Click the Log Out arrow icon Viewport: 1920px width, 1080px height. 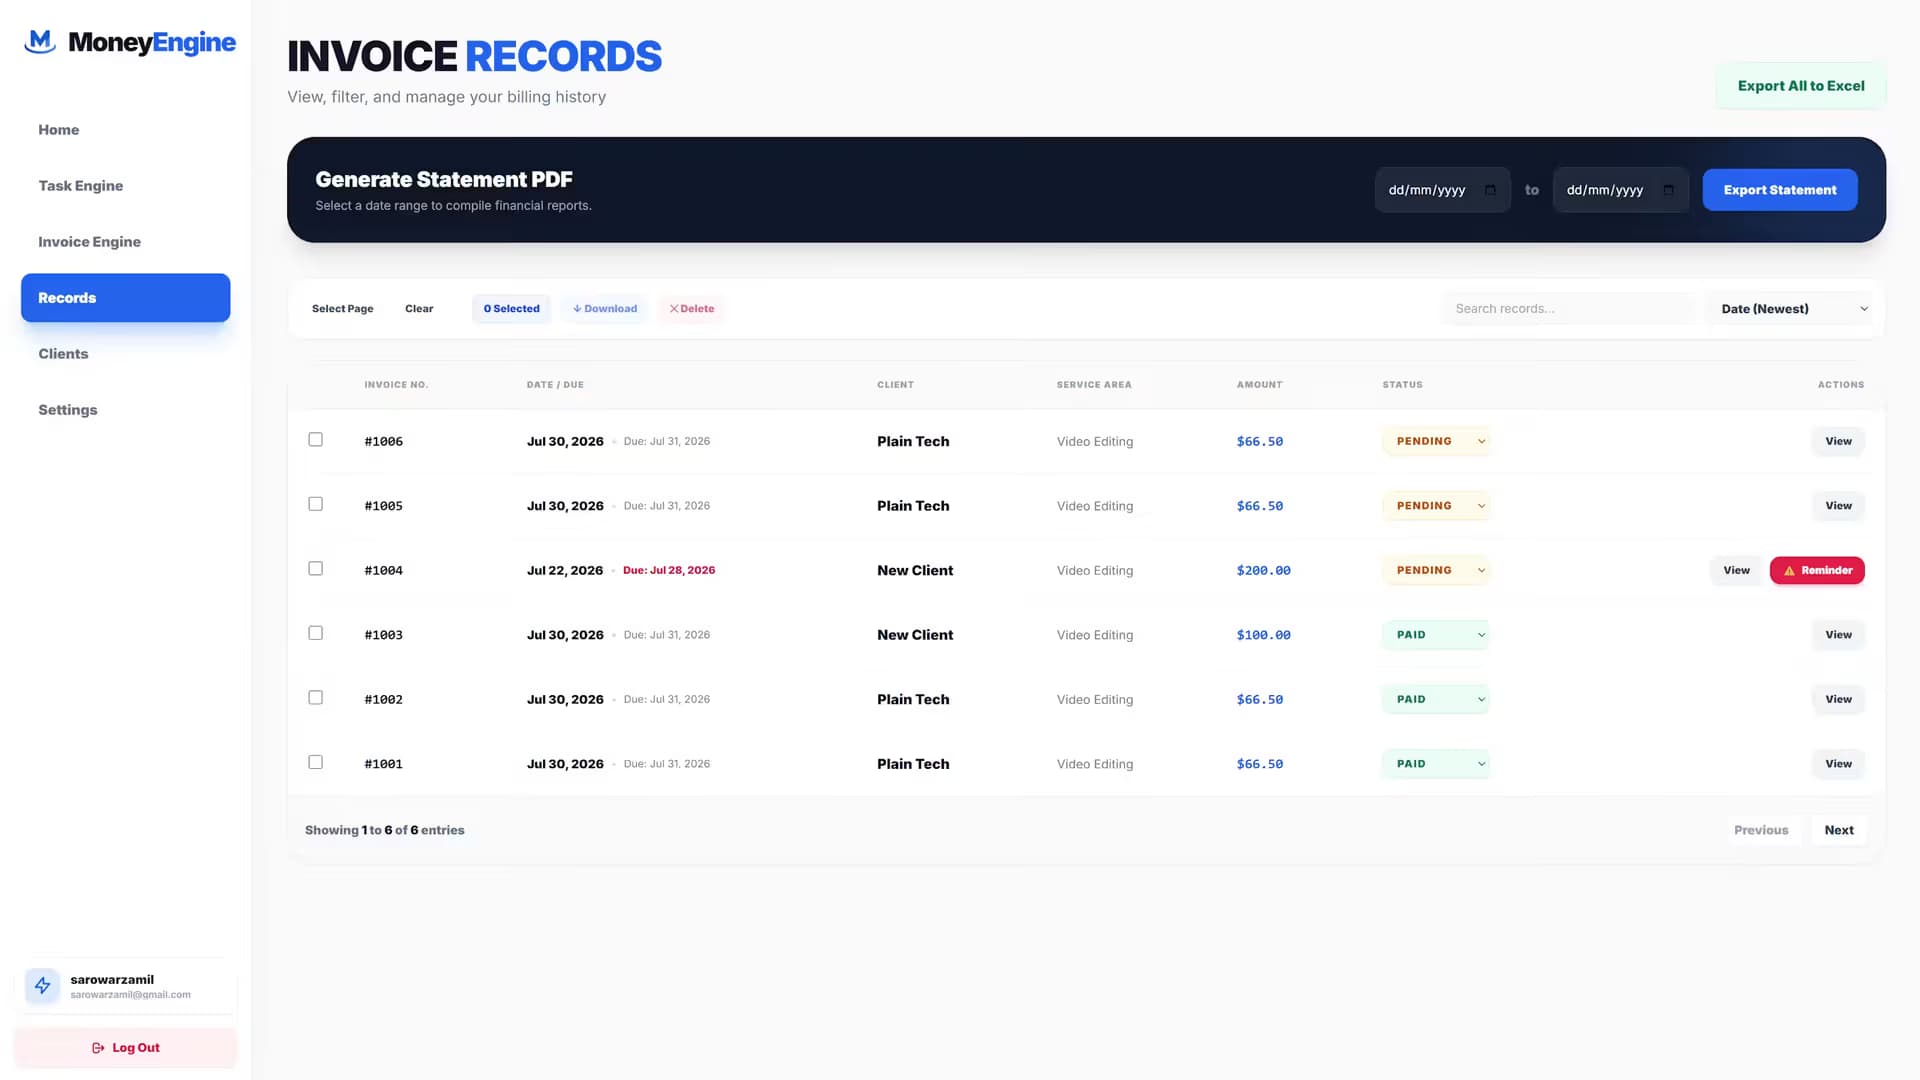pos(98,1048)
